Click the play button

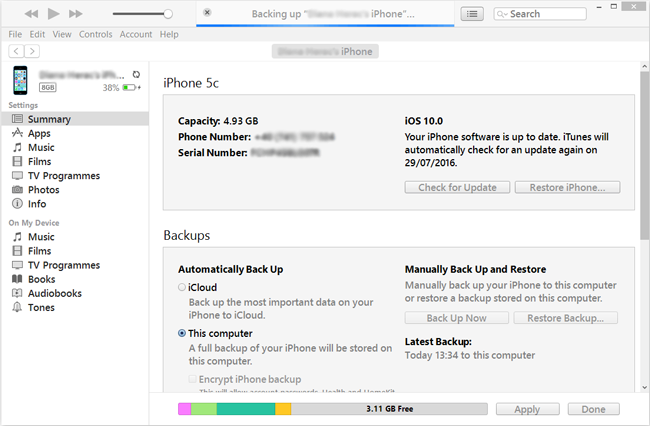(53, 14)
